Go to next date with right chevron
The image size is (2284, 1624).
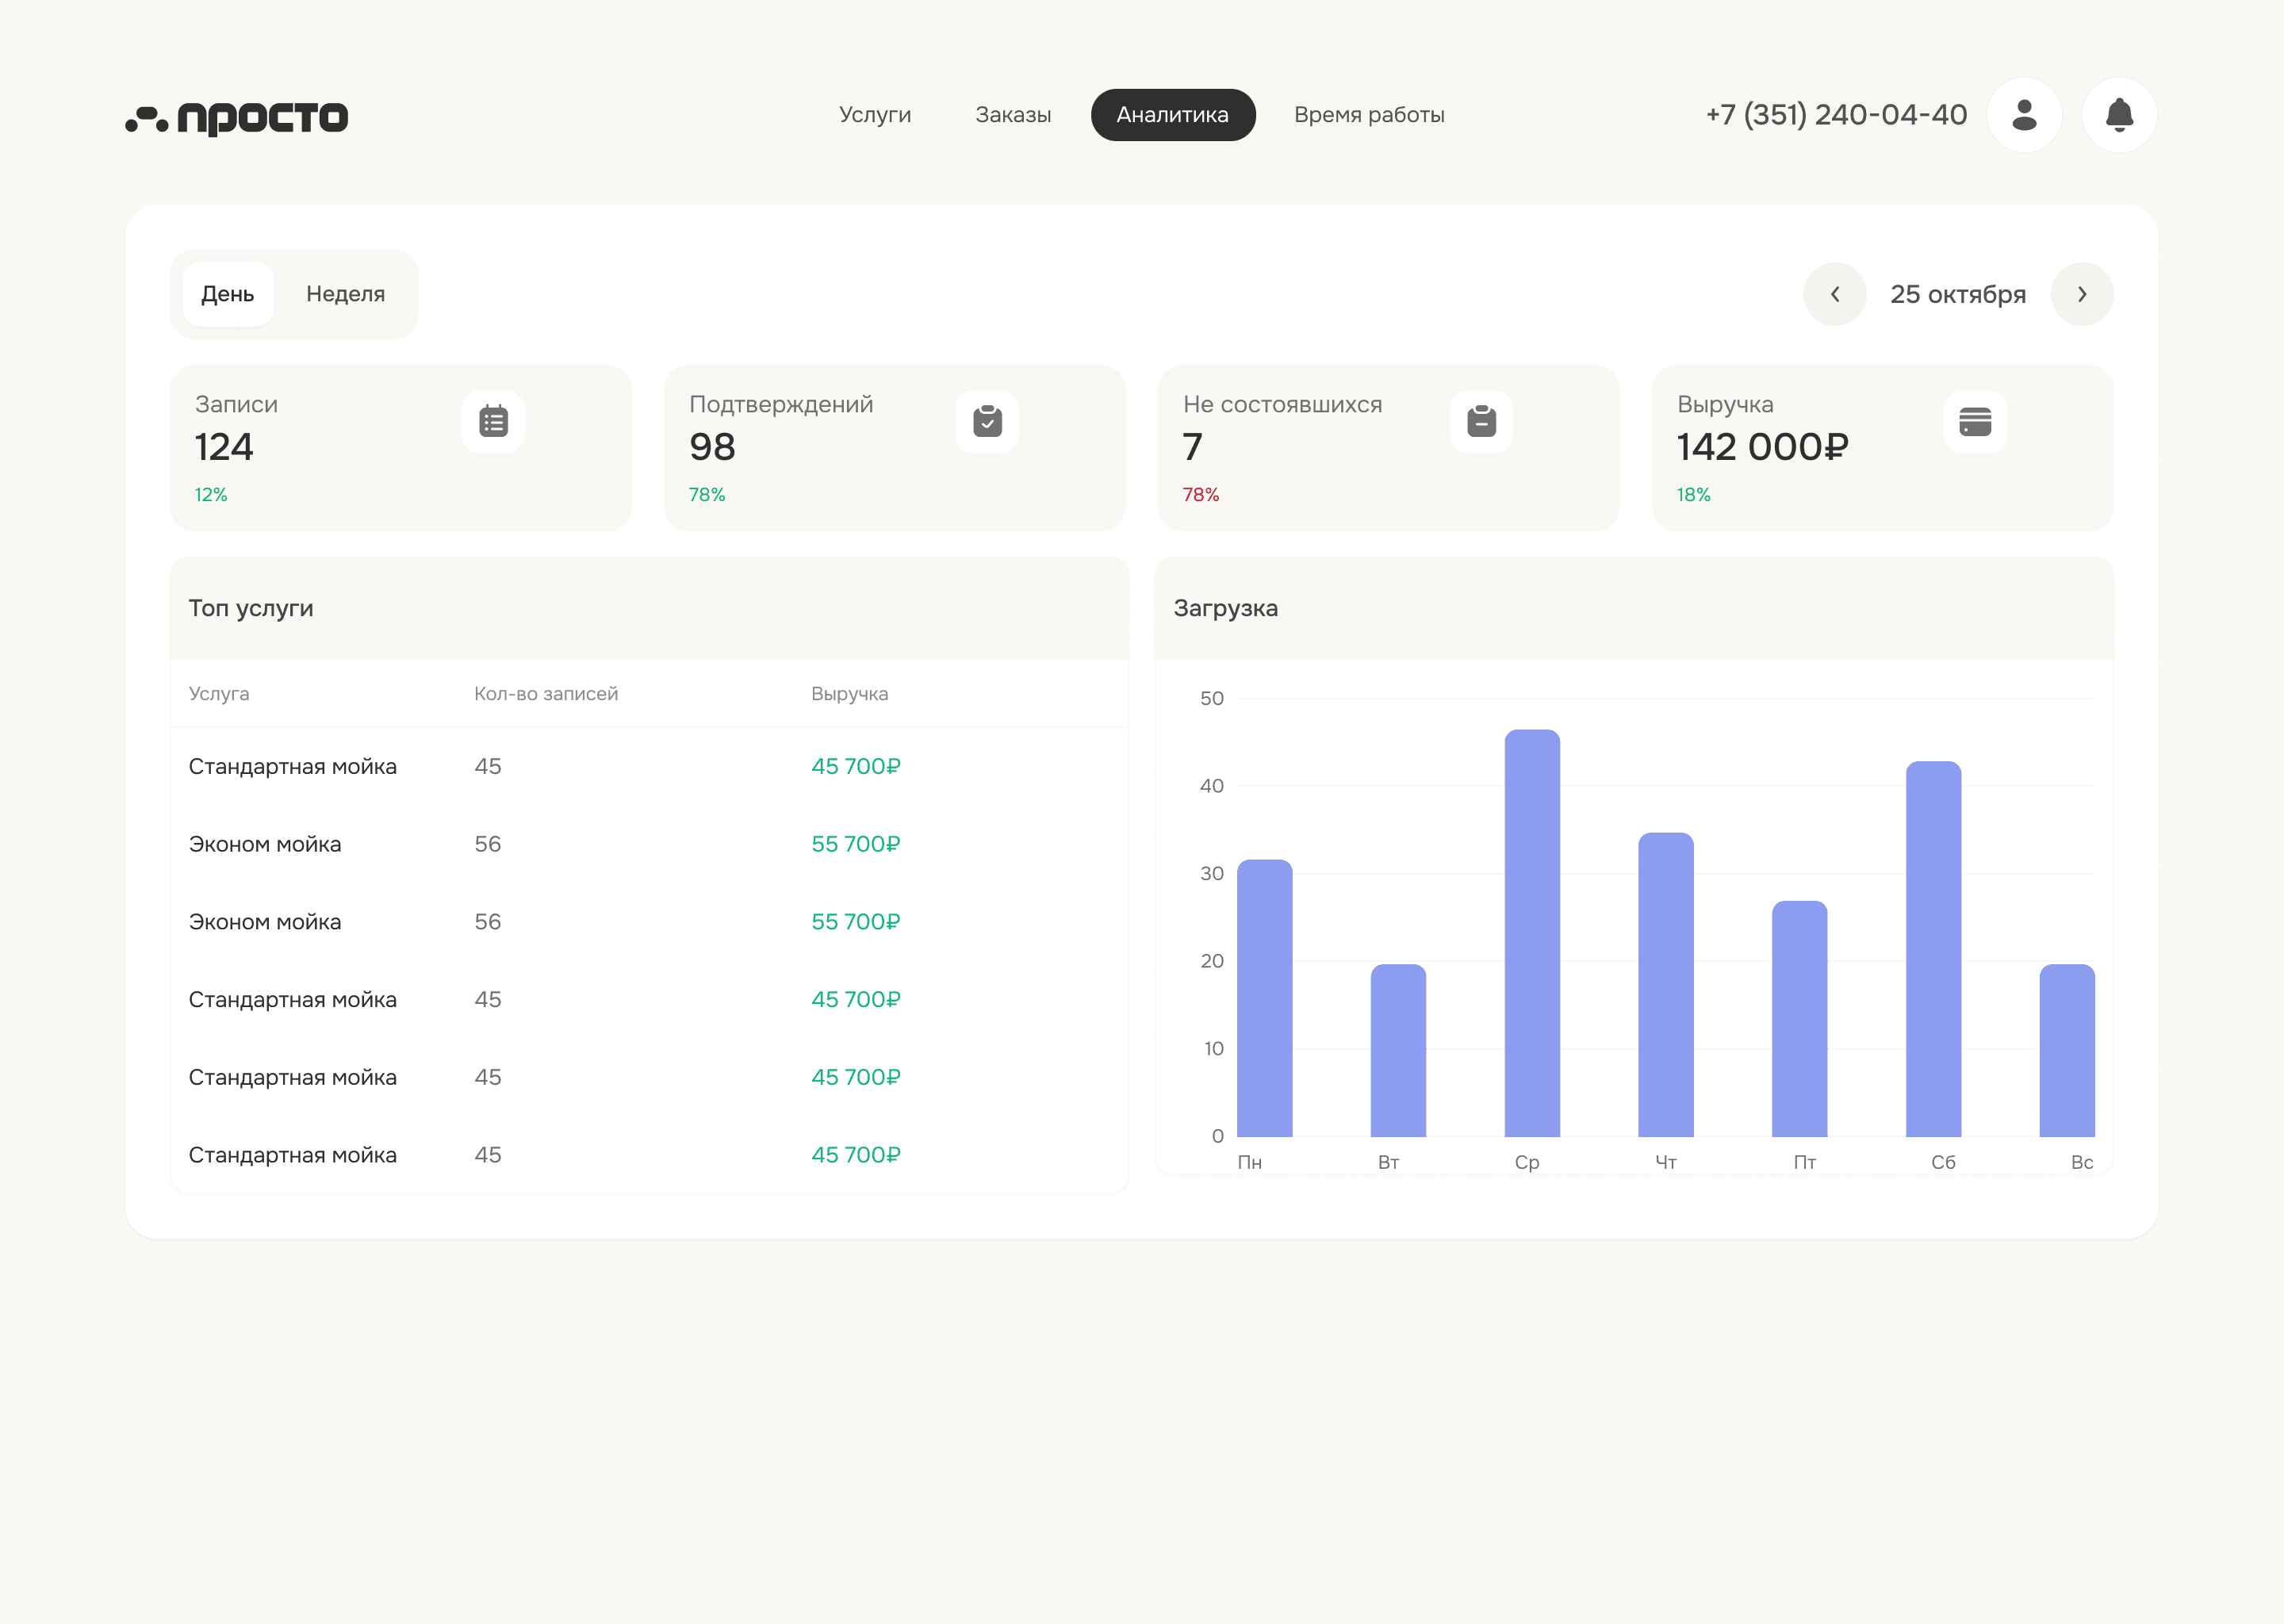tap(2082, 294)
